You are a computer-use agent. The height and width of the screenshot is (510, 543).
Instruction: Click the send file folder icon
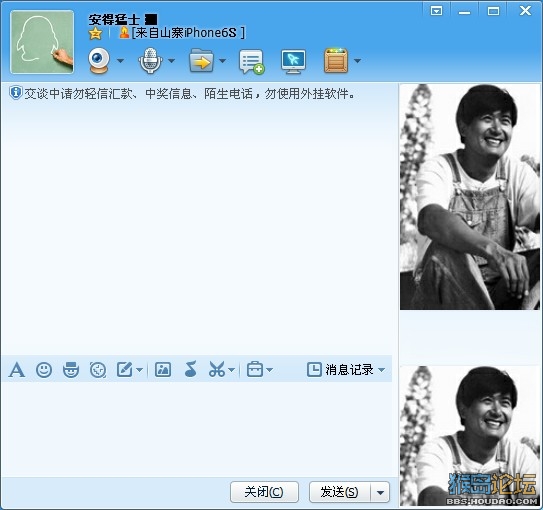201,61
